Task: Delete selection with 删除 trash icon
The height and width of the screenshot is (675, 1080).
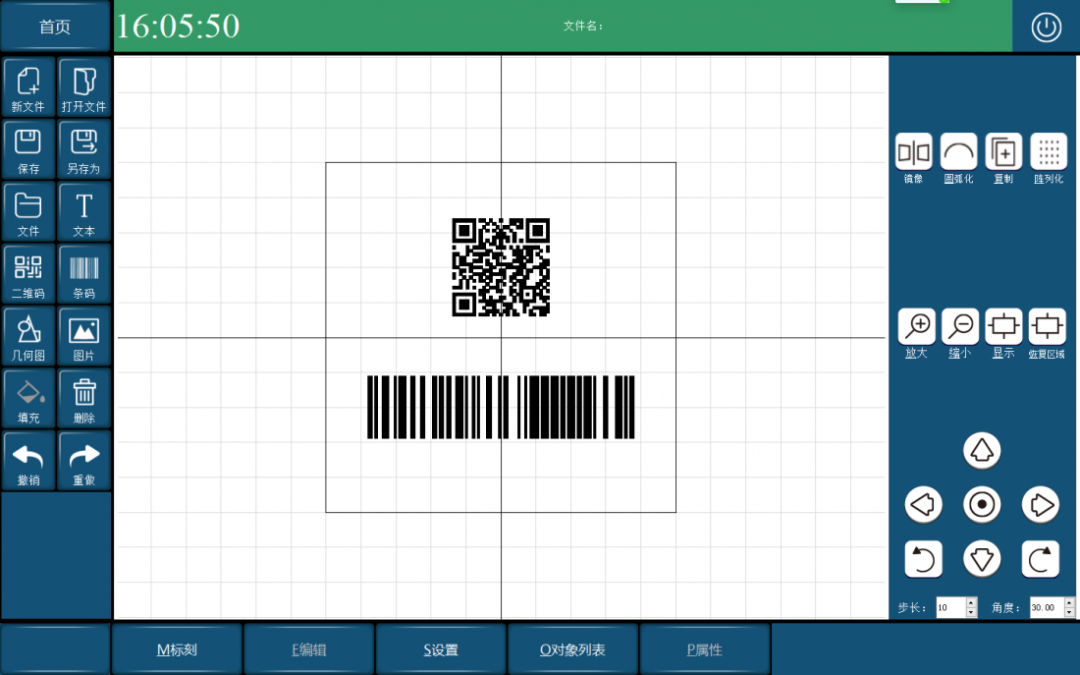Action: point(84,399)
